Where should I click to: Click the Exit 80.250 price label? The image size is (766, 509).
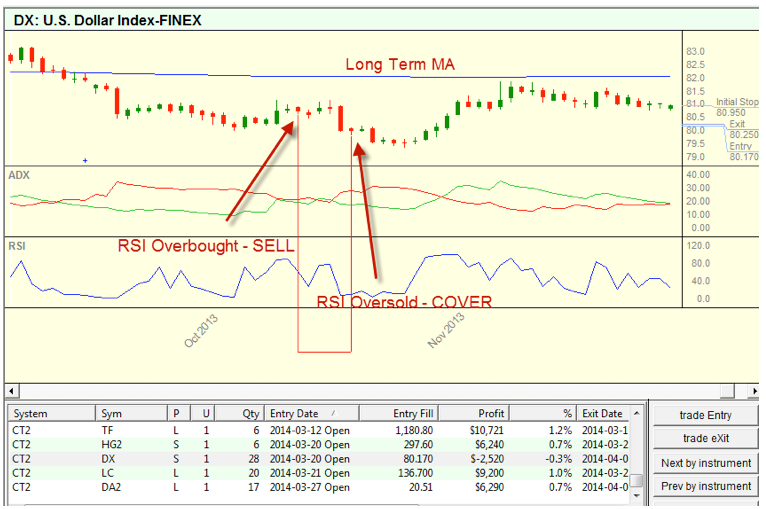pyautogui.click(x=743, y=129)
